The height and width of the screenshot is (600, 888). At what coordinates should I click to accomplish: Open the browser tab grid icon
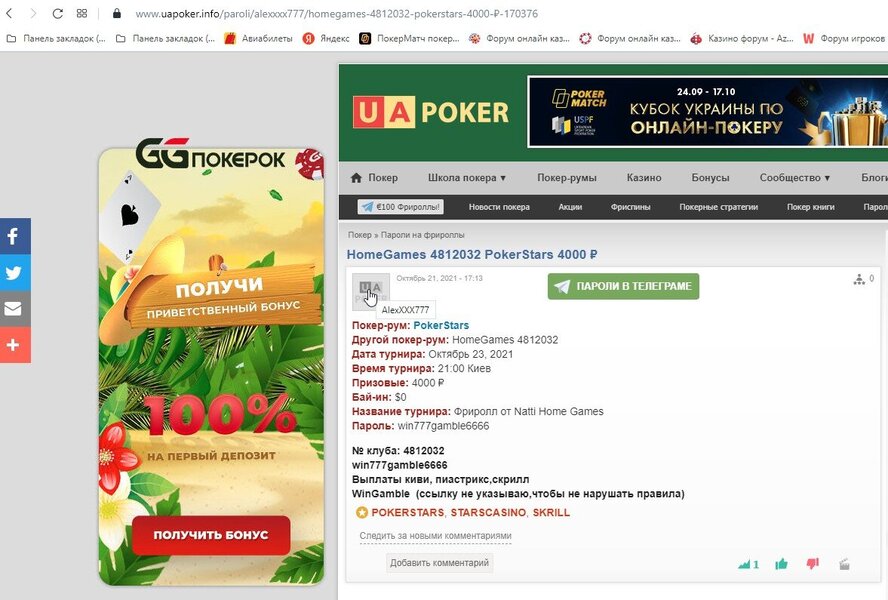pyautogui.click(x=82, y=14)
